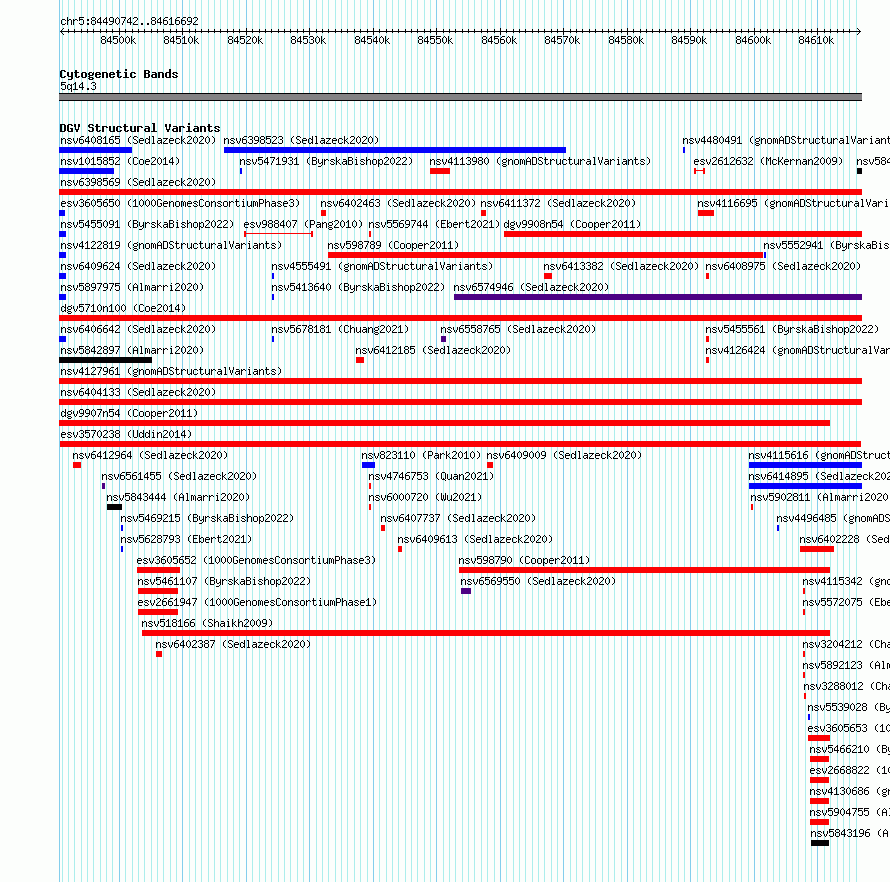Open nsv6412964 (Sedlazeck2020)

150,455
